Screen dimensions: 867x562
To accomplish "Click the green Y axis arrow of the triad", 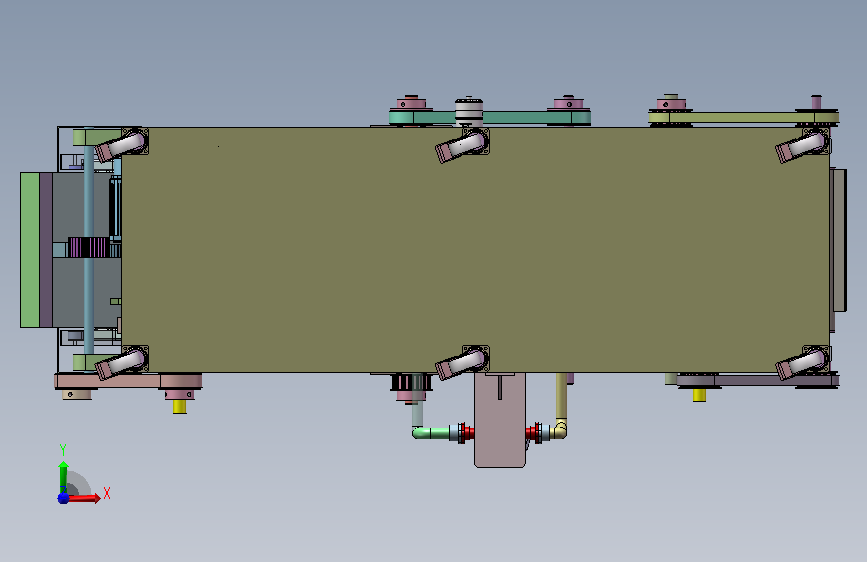I will coord(63,477).
